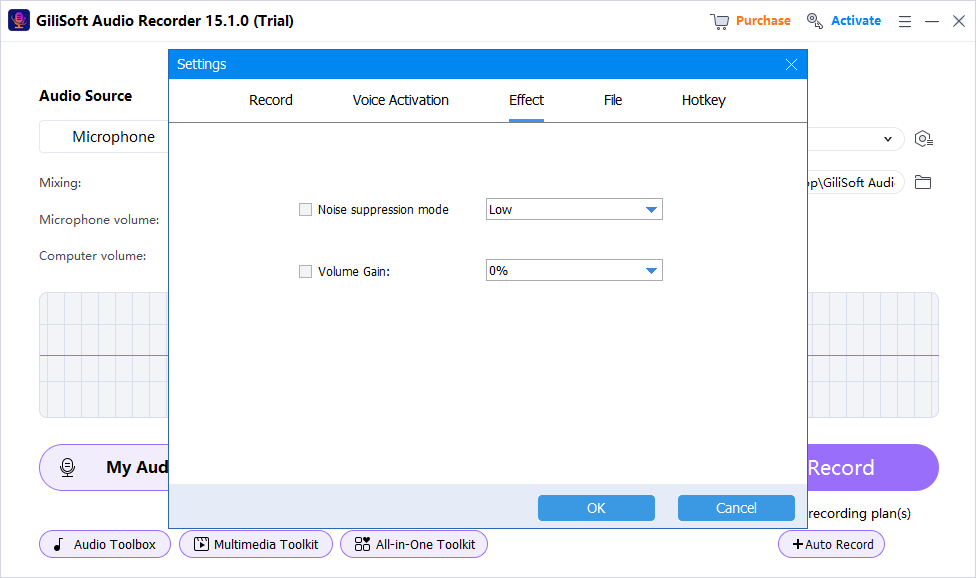Click Cancel in Settings dialog
The width and height of the screenshot is (976, 578).
736,508
